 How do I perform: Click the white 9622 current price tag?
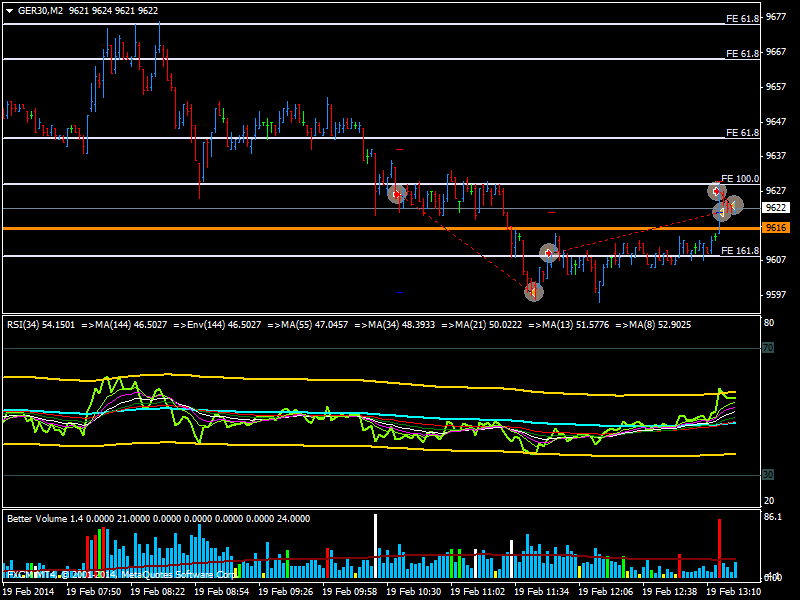(777, 208)
